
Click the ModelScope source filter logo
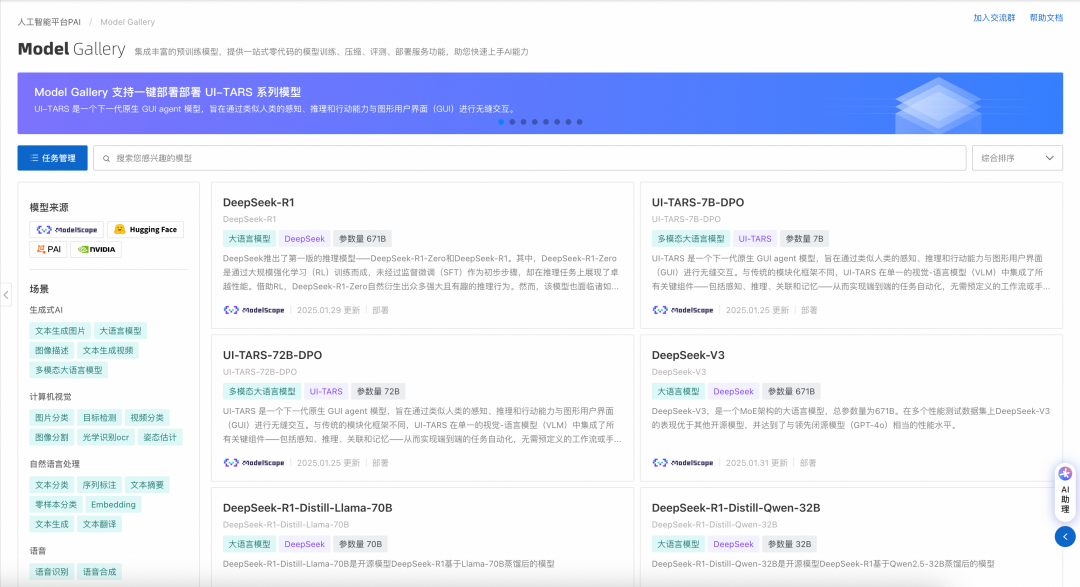pyautogui.click(x=66, y=229)
